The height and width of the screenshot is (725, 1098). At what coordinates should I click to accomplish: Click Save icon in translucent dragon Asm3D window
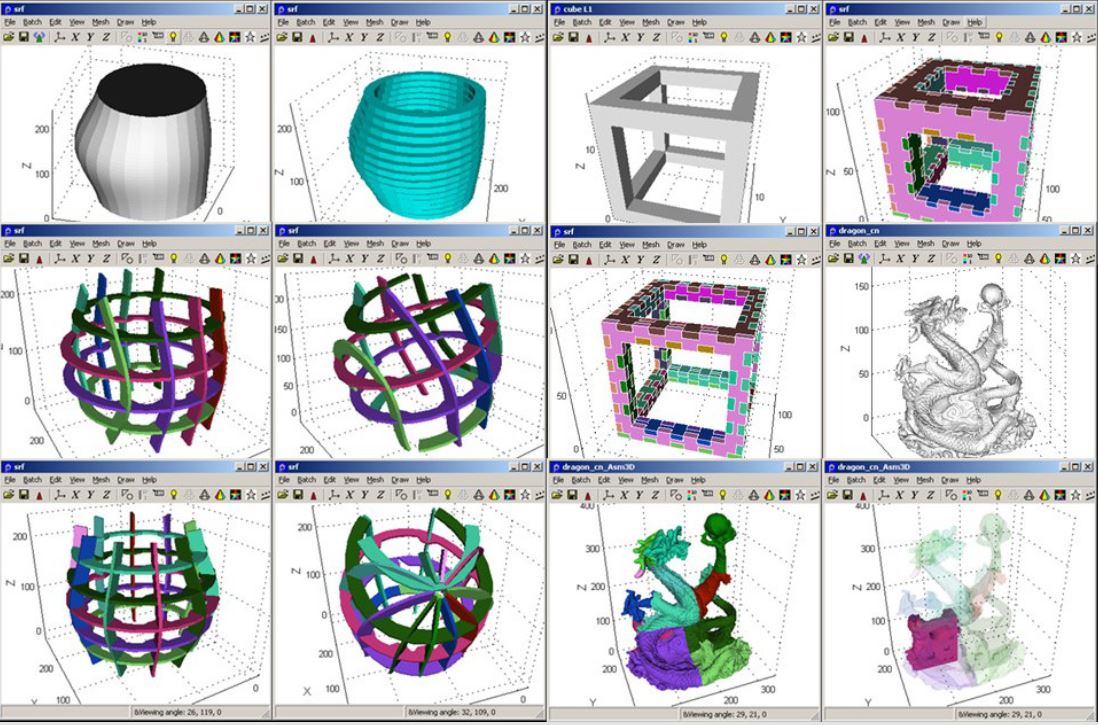coord(849,495)
